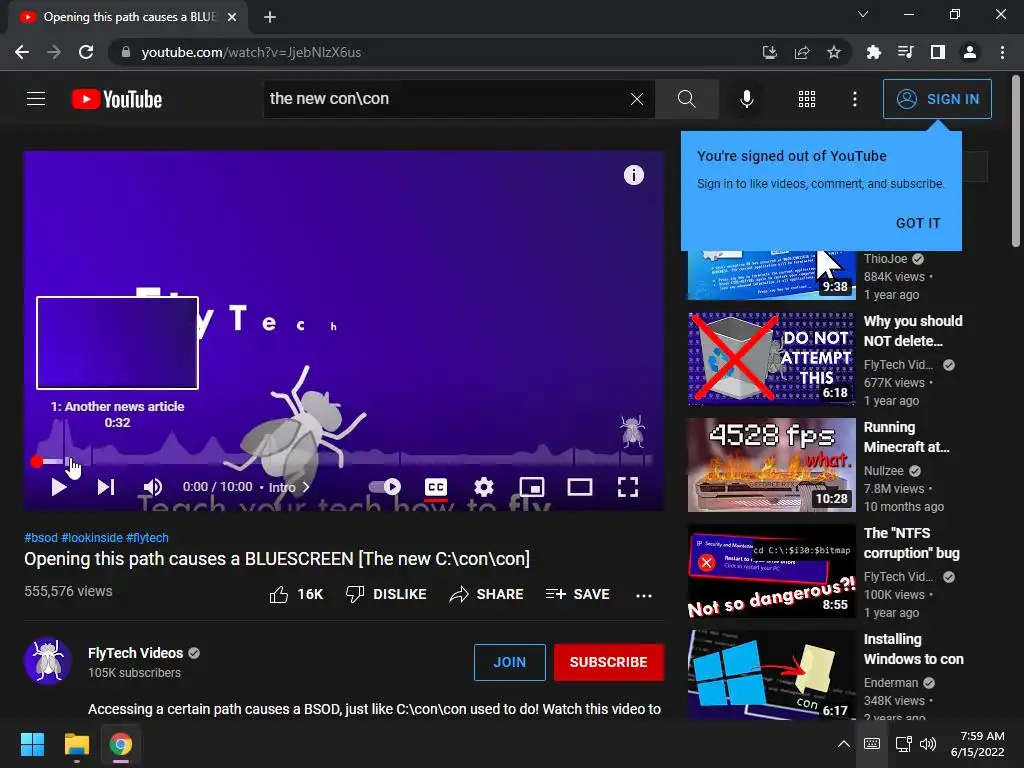Click the search input field
1024x768 pixels.
(x=446, y=99)
